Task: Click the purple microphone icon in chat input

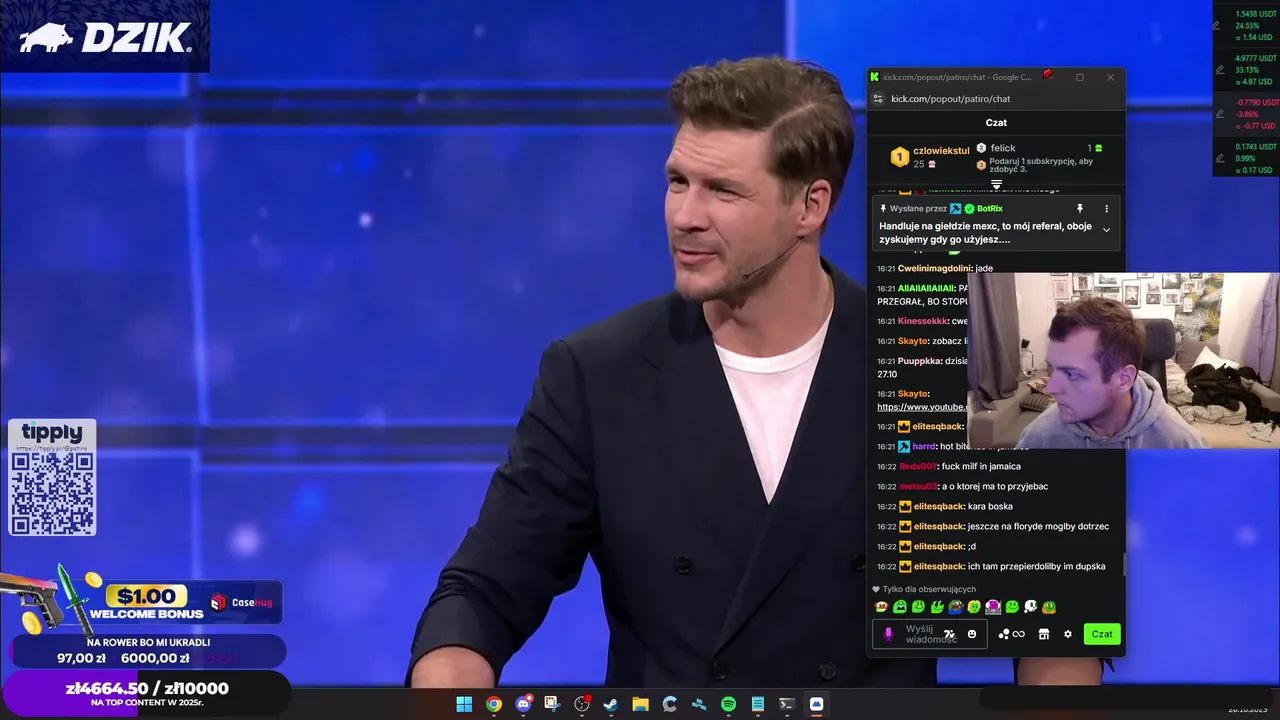Action: pyautogui.click(x=888, y=634)
